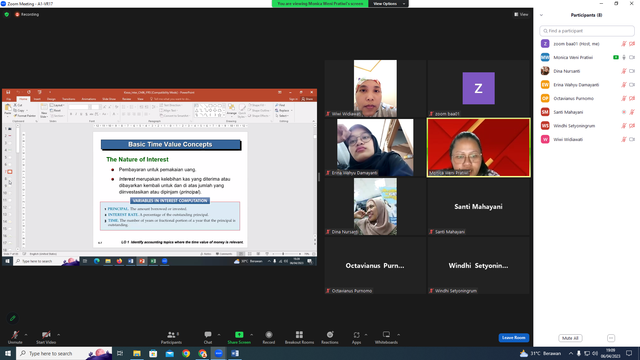Open the weather widget showing 31°C Berawan
Viewport: 640px width, 360px height.
540,353
